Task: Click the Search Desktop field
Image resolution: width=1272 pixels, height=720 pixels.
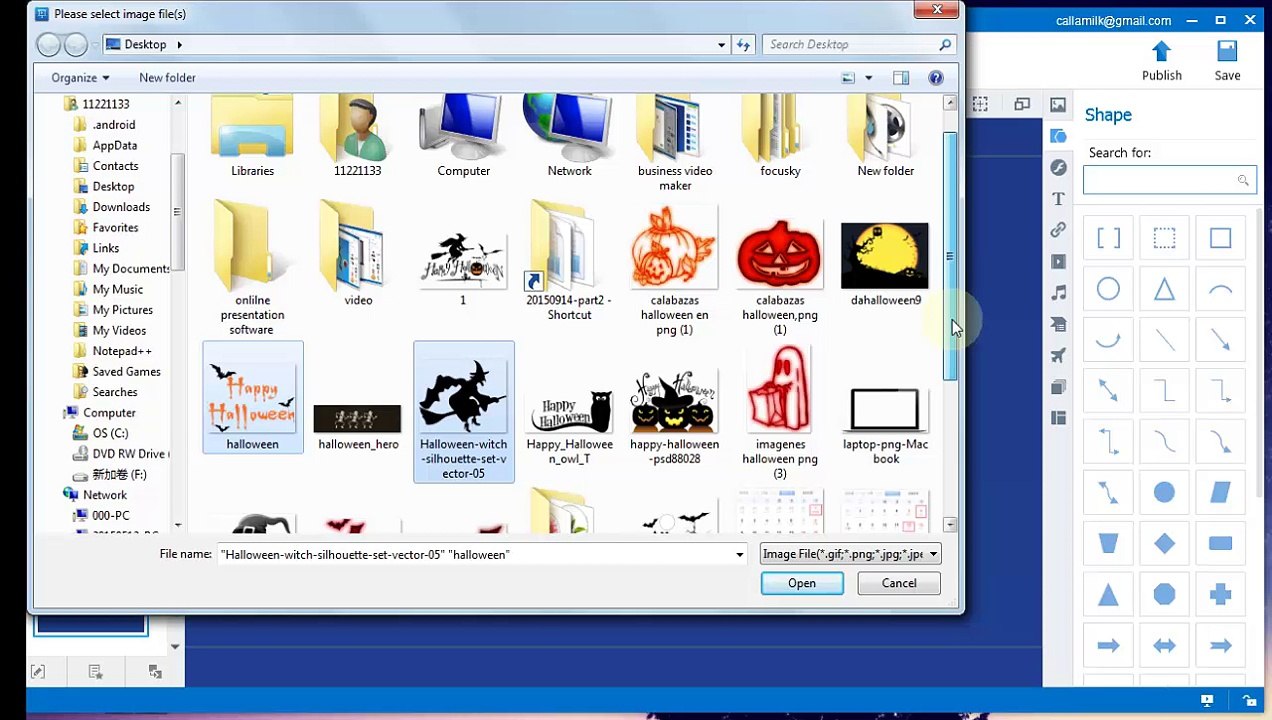Action: coord(860,44)
